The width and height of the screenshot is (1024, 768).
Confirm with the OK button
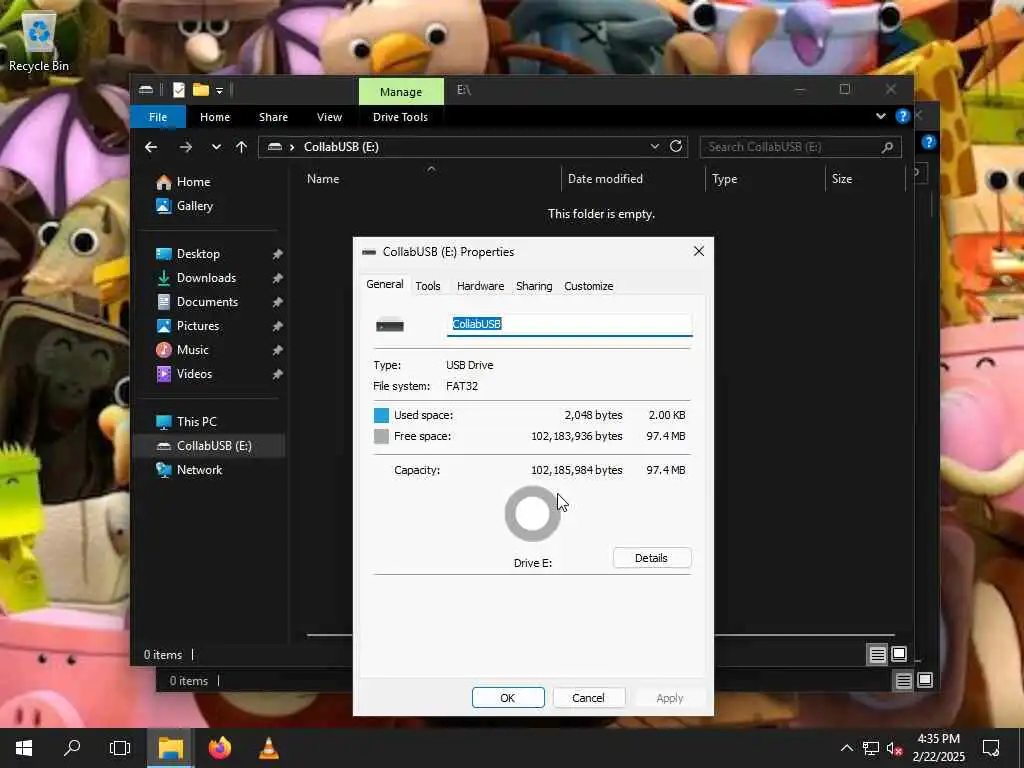[508, 697]
